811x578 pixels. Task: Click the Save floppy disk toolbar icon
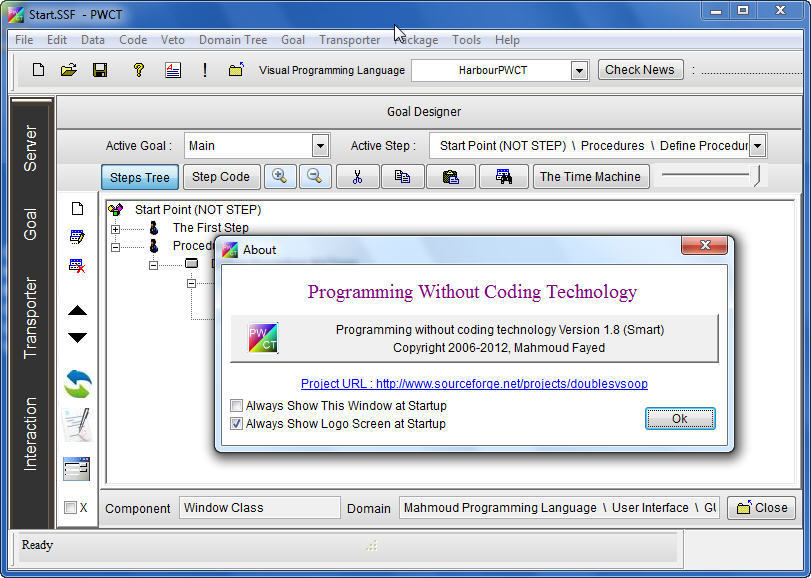pyautogui.click(x=100, y=70)
